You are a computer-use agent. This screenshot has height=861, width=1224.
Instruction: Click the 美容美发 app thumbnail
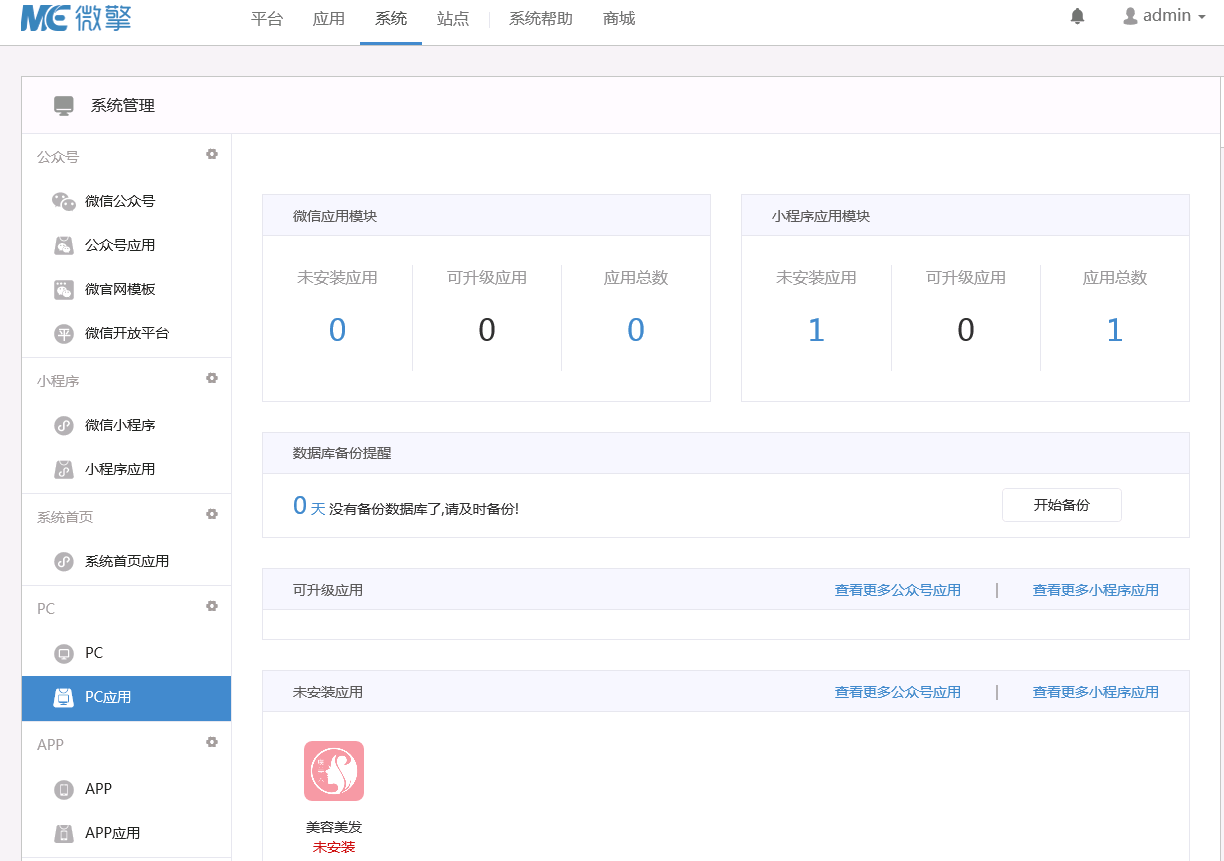[334, 771]
